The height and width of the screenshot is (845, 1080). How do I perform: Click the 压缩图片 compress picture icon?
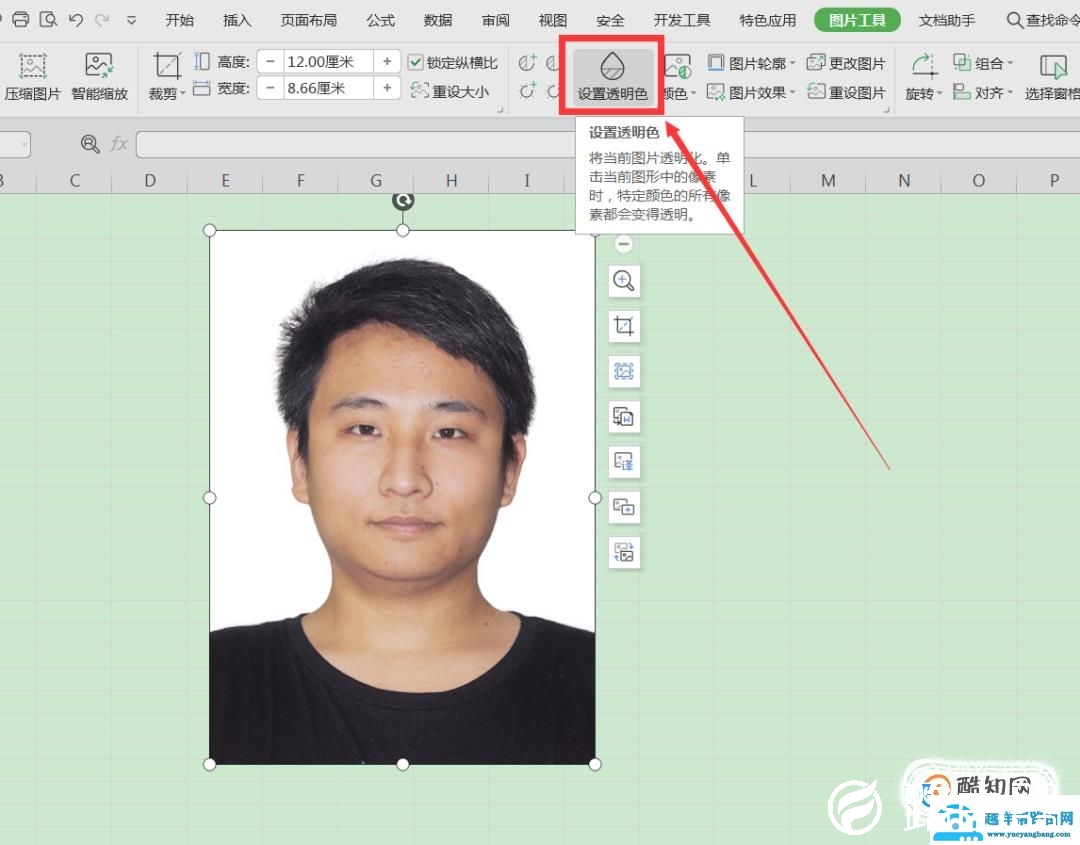point(33,75)
